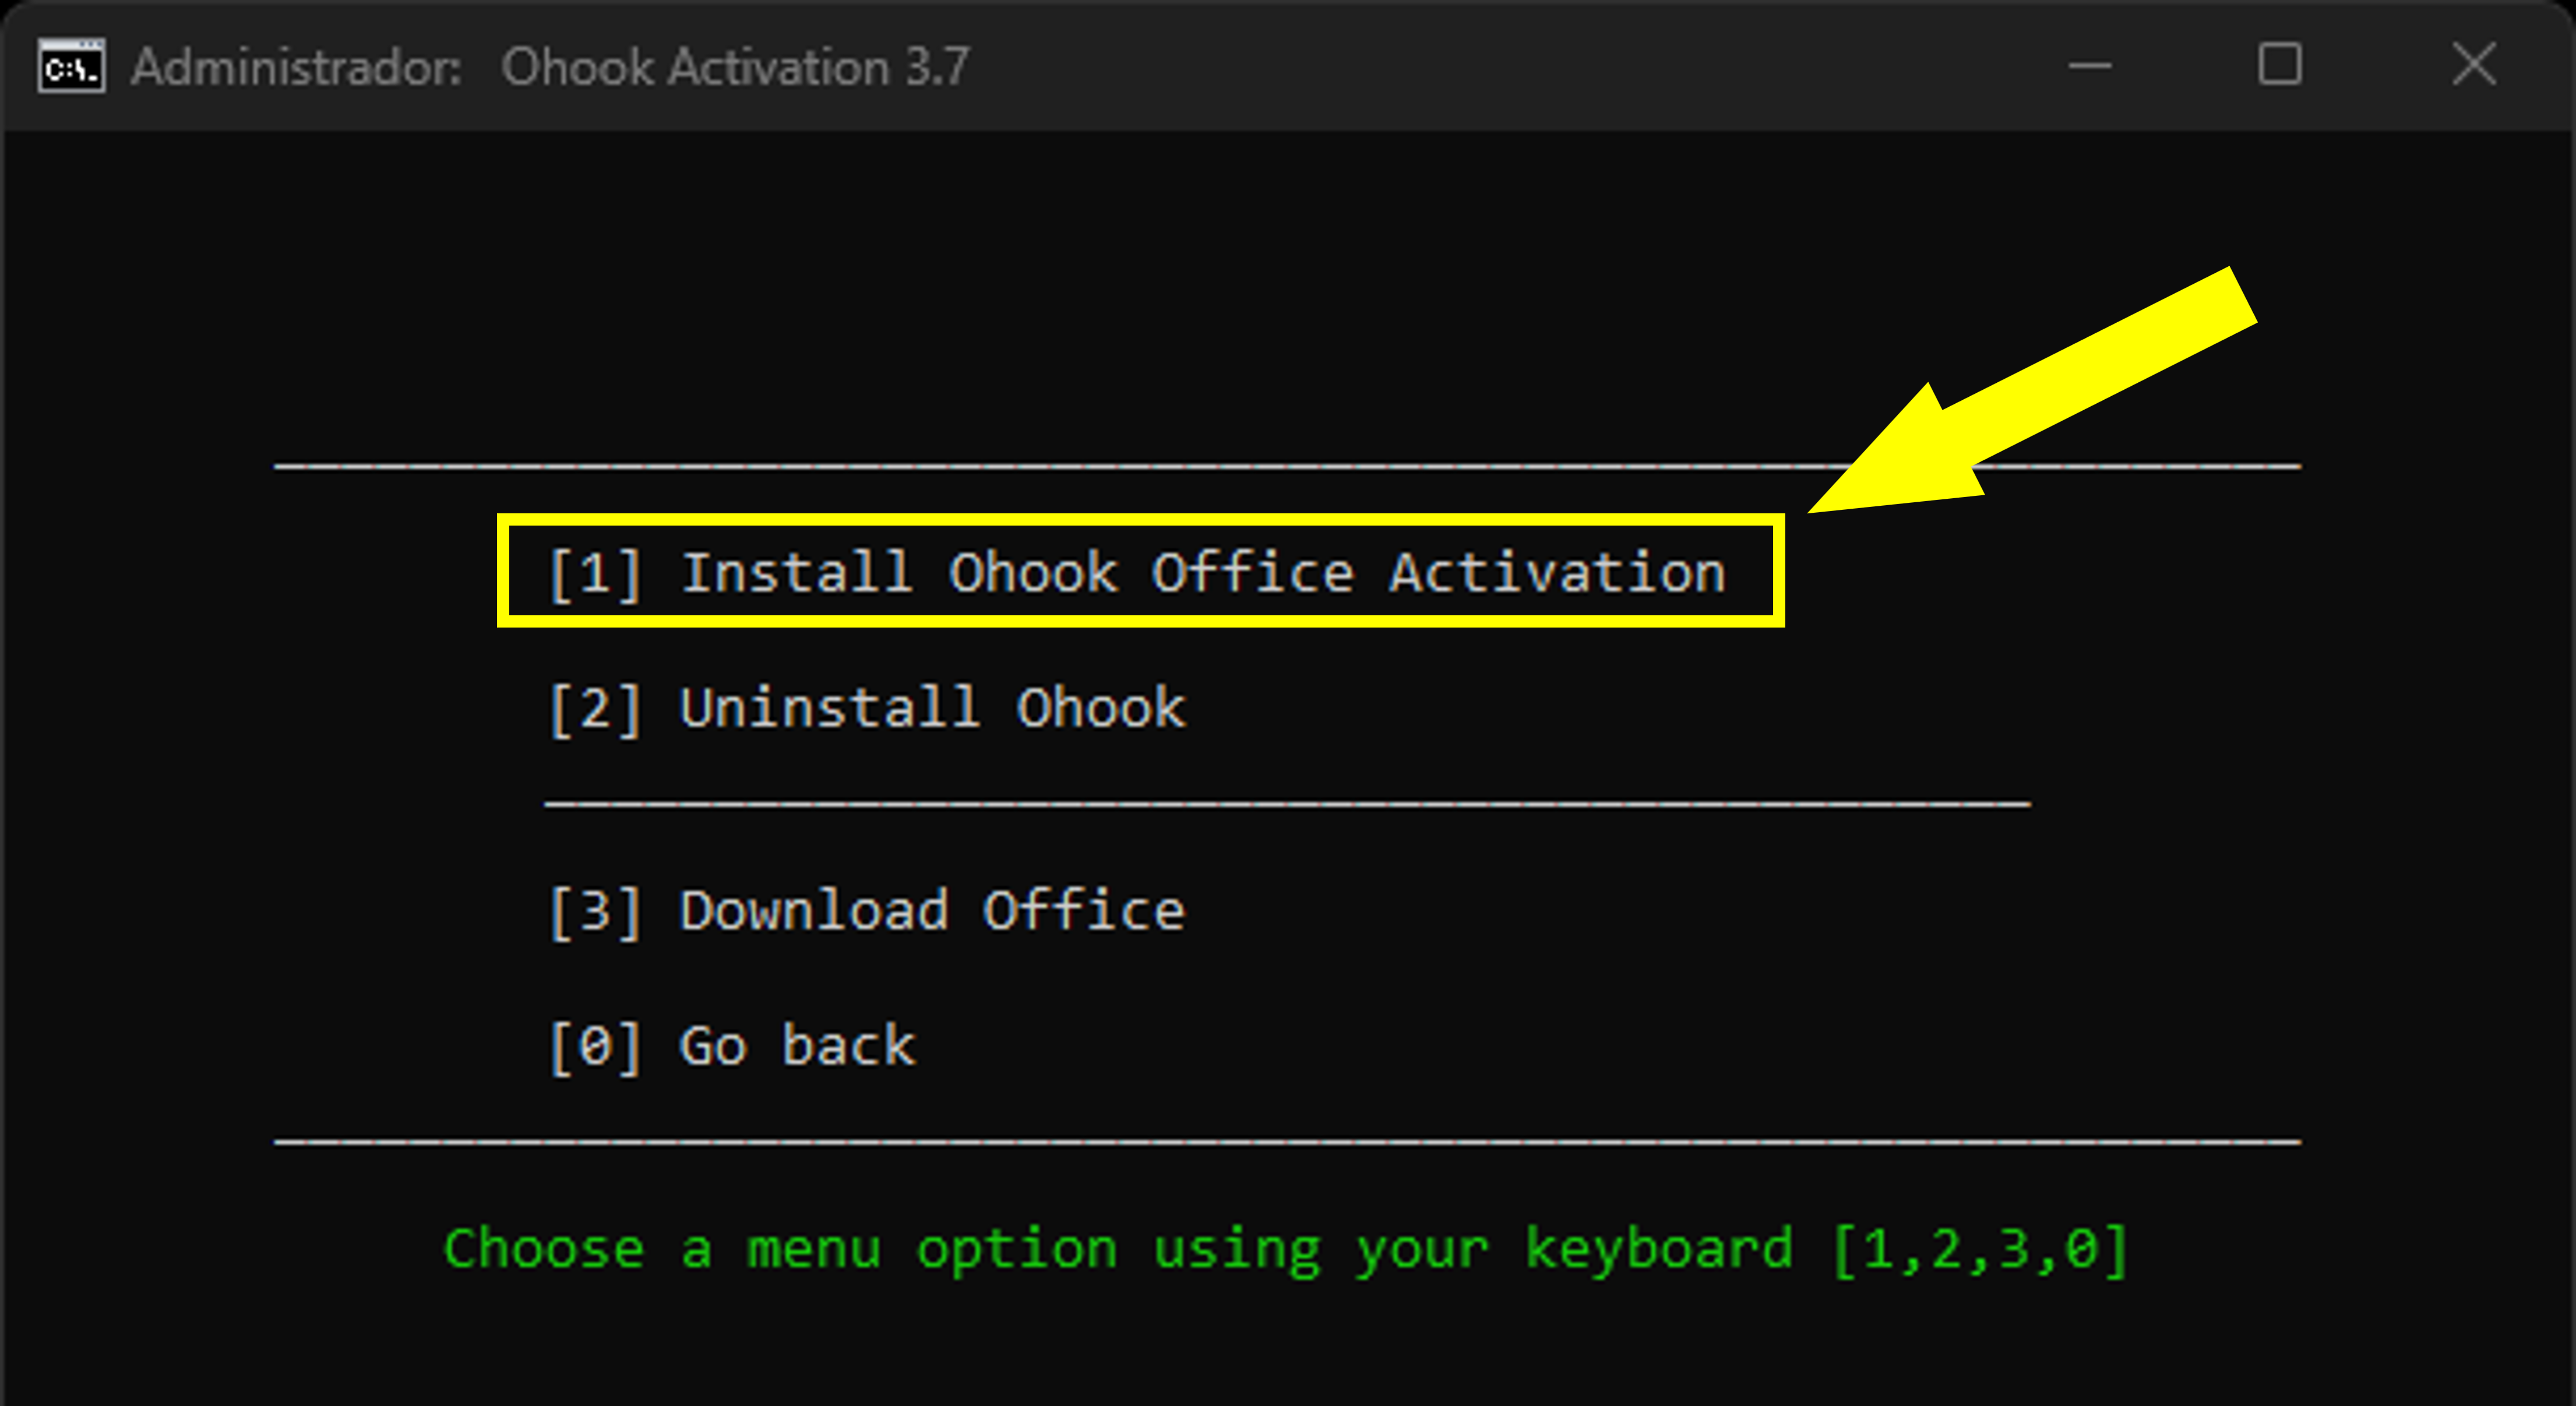Click the [3] number beside Download Office

click(x=595, y=911)
